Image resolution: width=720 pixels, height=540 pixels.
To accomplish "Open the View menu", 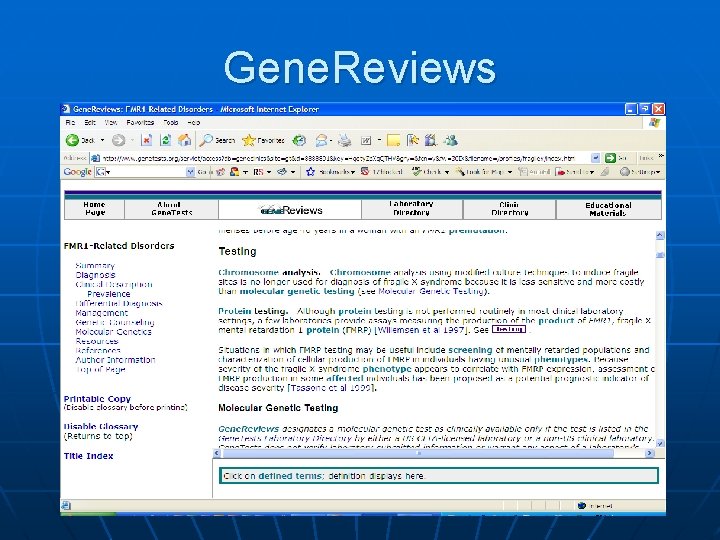I will 111,123.
